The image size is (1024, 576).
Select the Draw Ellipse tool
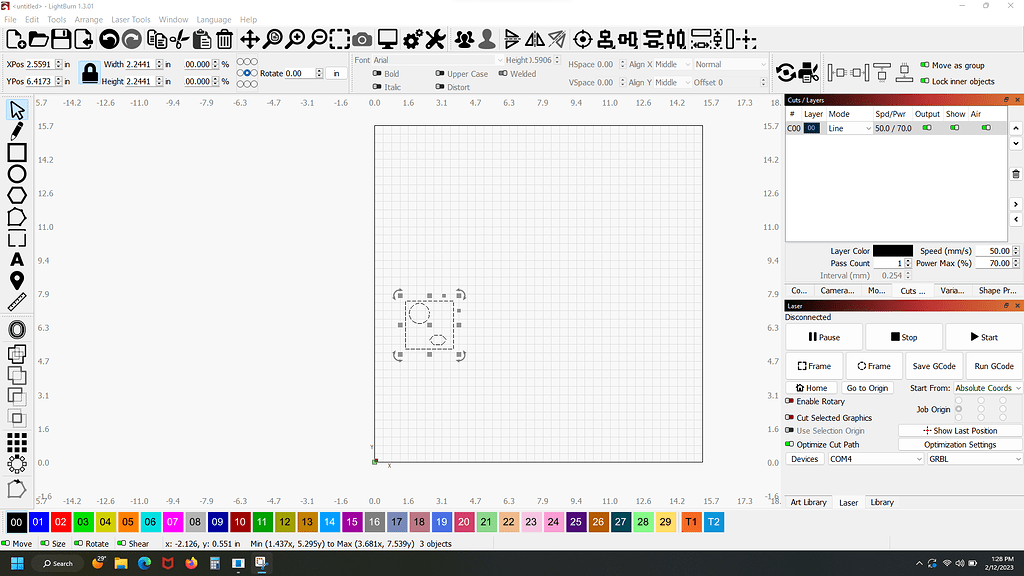tap(17, 174)
